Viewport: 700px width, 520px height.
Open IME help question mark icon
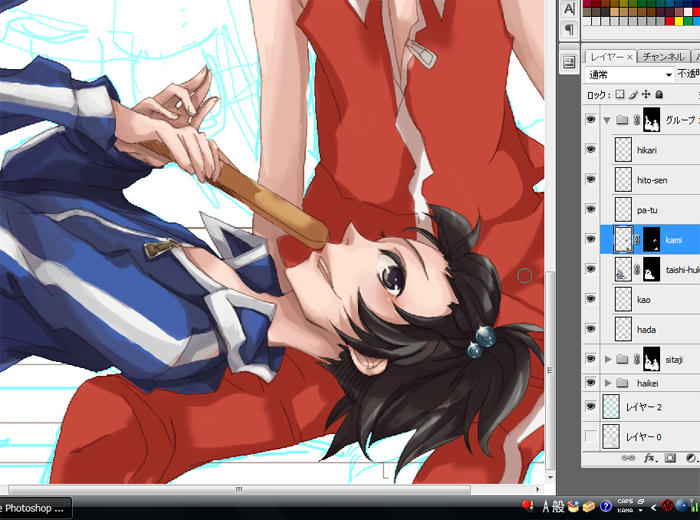tap(605, 506)
